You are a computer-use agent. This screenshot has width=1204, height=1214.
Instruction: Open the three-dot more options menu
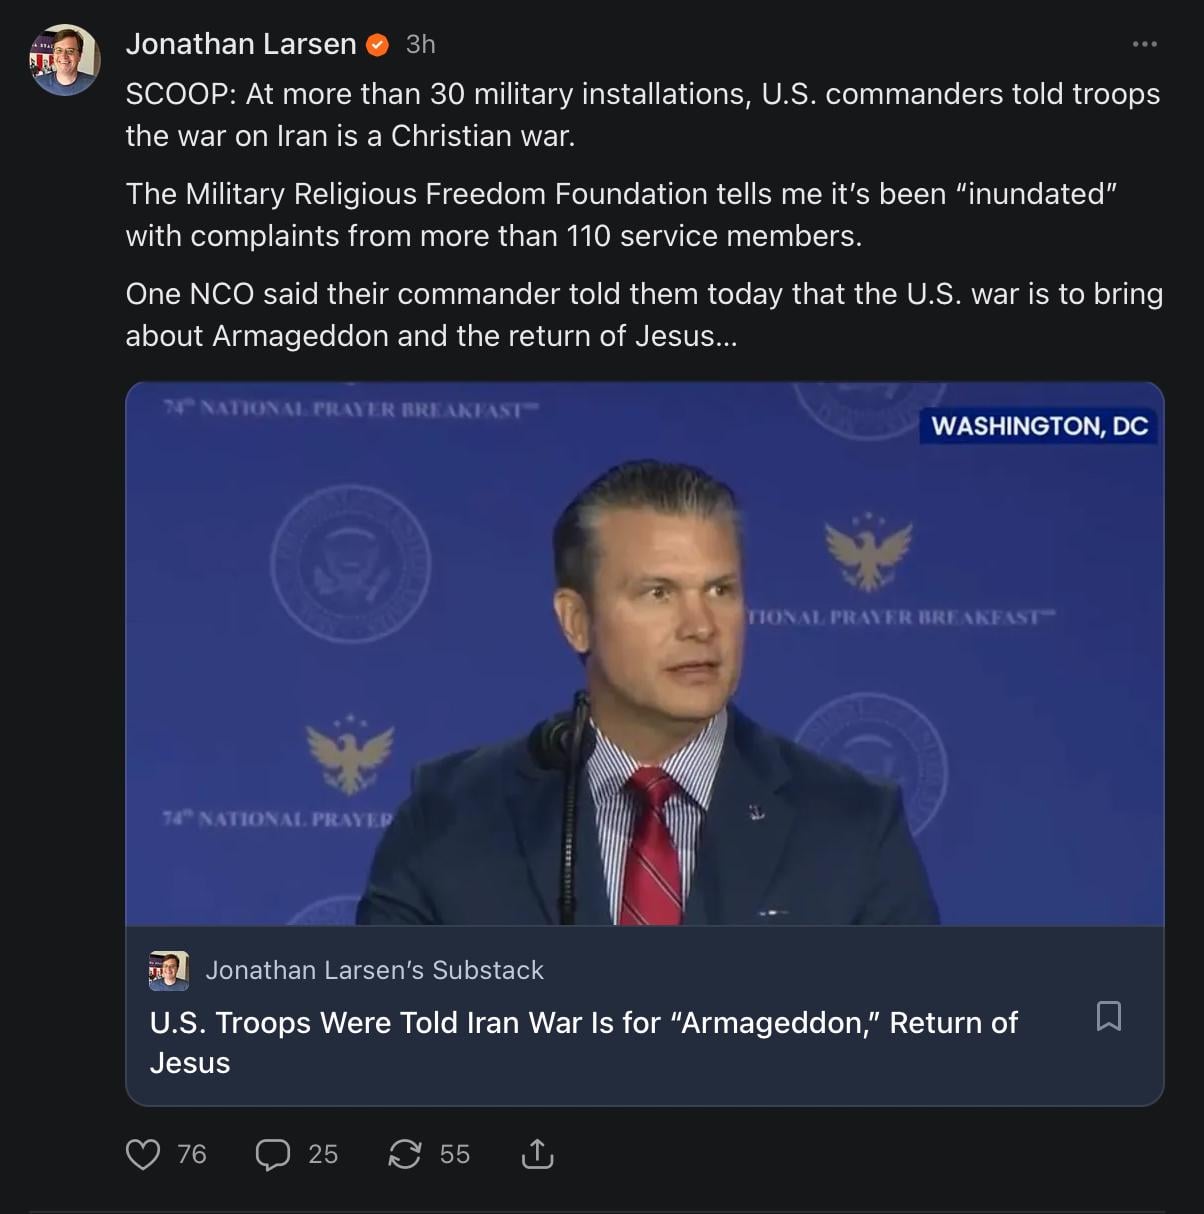pos(1145,44)
